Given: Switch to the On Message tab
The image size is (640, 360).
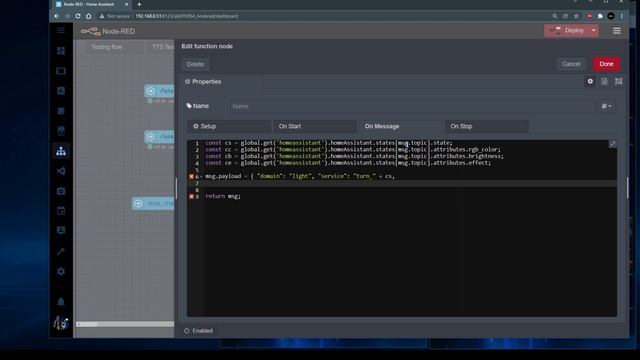Looking at the screenshot, I should coord(401,126).
